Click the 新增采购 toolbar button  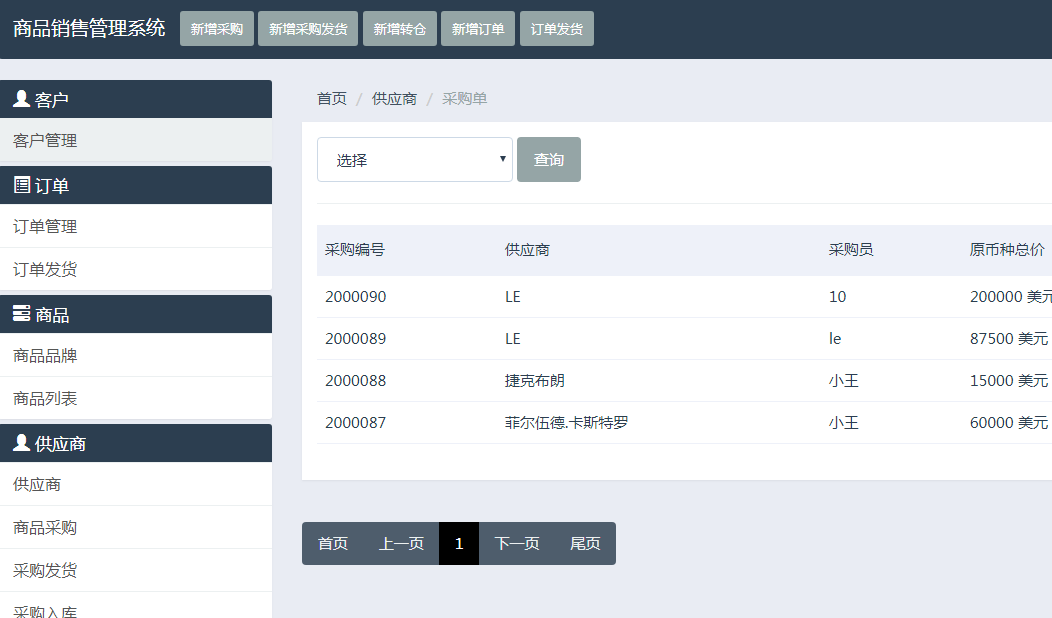pos(217,29)
